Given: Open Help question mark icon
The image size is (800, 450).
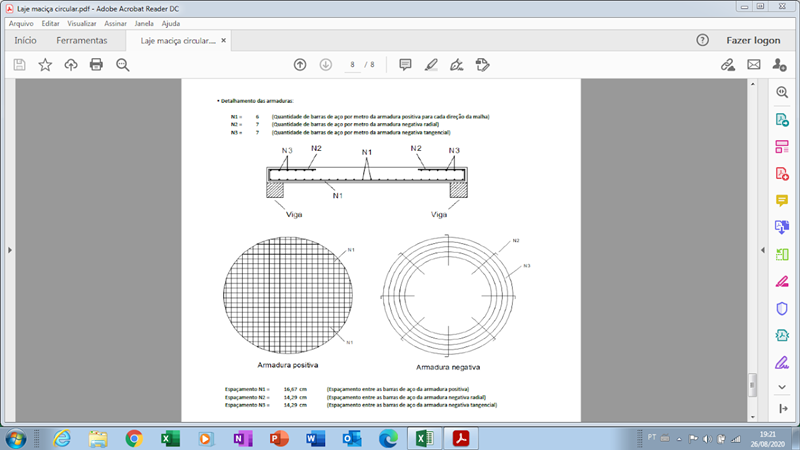Looking at the screenshot, I should pos(703,40).
